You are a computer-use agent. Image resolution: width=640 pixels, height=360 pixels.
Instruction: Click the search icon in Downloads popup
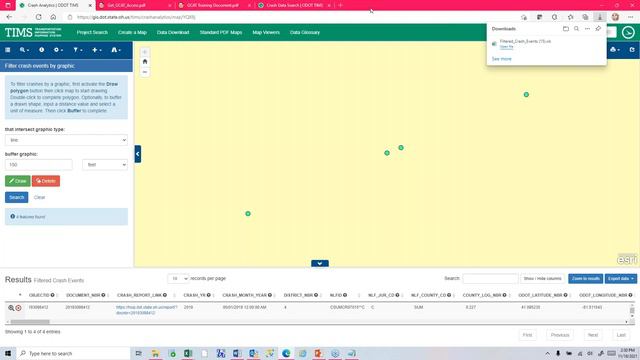click(x=576, y=29)
